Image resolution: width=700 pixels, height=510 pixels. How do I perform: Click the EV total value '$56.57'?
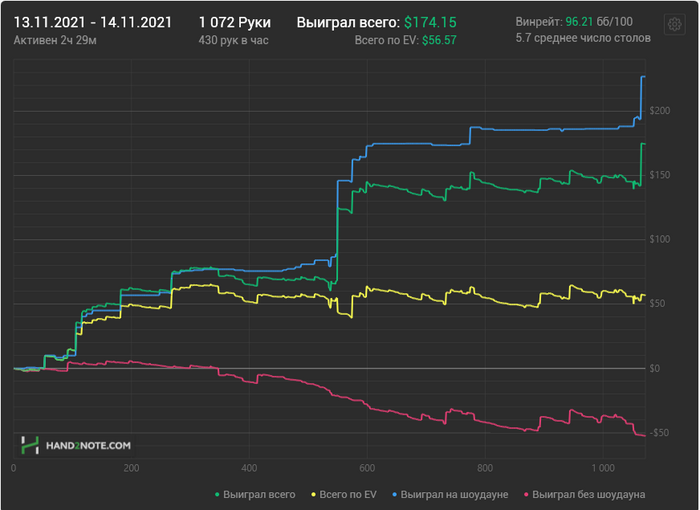(x=439, y=40)
